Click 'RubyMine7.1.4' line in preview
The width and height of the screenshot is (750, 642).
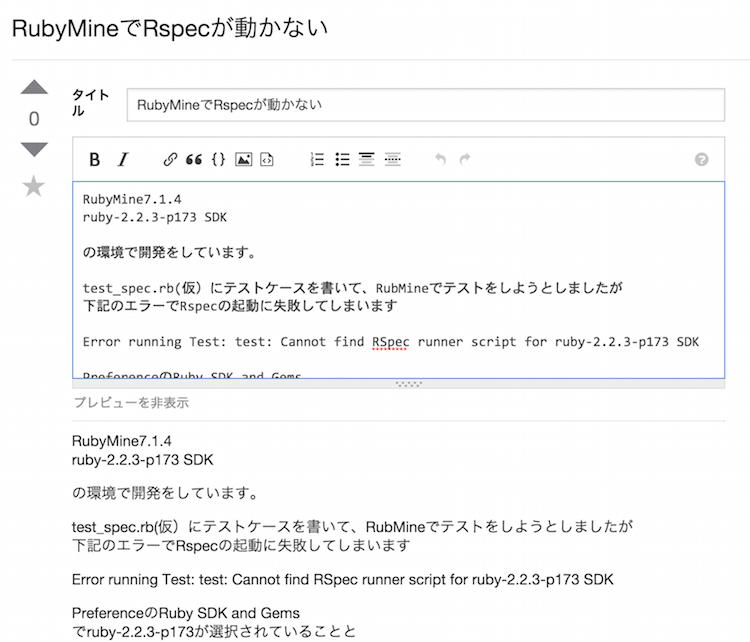121,441
